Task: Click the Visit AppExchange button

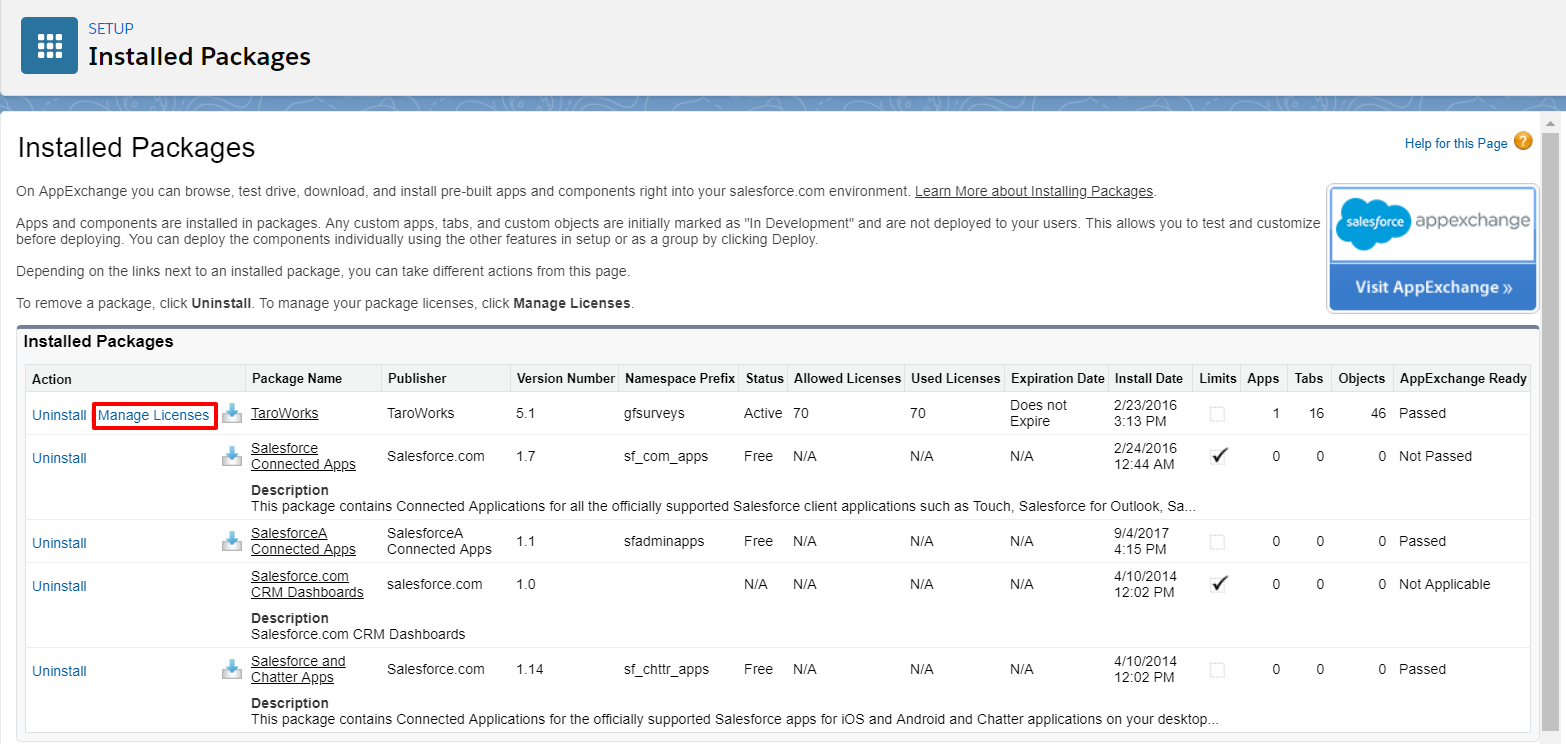Action: point(1433,287)
